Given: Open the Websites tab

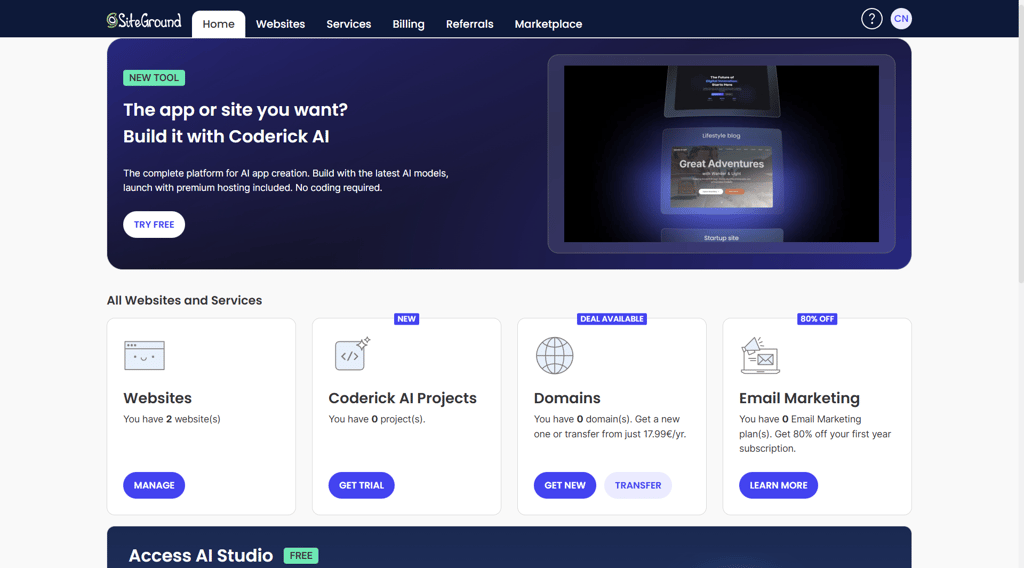Looking at the screenshot, I should [x=280, y=24].
